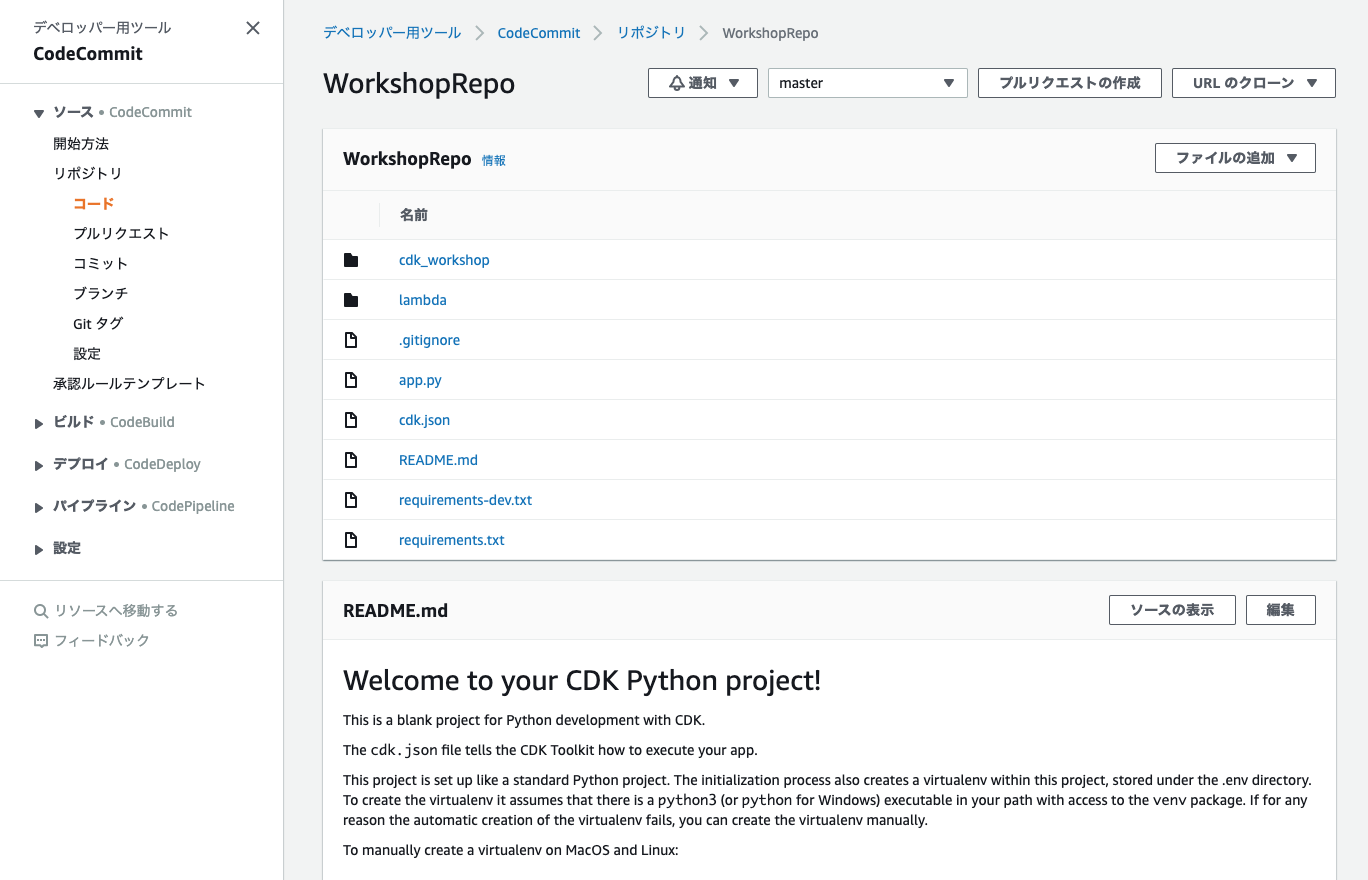Viewport: 1368px width, 880px height.
Task: Open the cdk_workshop folder
Action: [444, 260]
